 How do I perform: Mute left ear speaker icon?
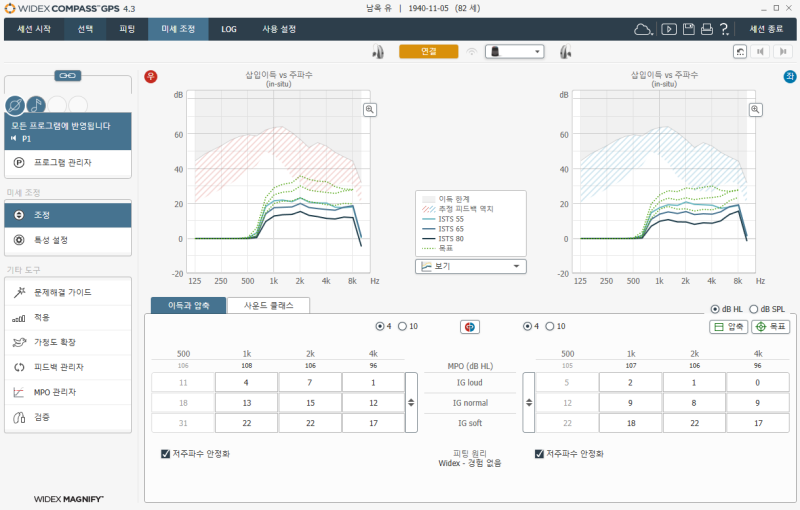coord(782,52)
